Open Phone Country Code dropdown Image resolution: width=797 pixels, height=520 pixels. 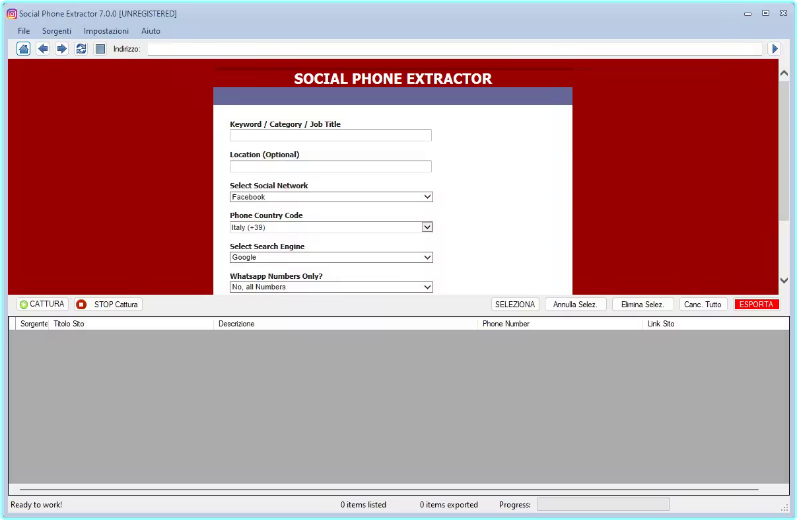[331, 227]
